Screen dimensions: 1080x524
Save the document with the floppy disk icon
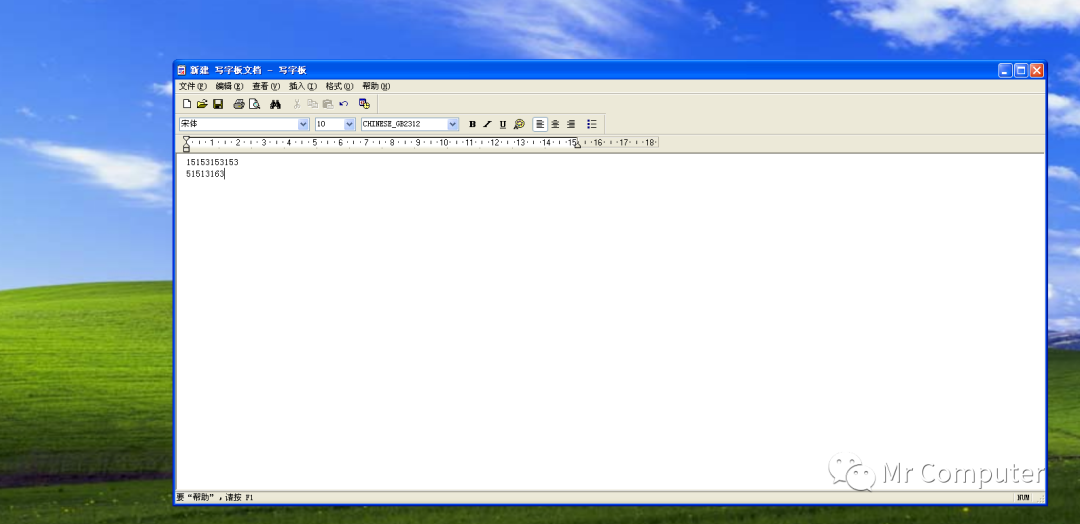(218, 104)
